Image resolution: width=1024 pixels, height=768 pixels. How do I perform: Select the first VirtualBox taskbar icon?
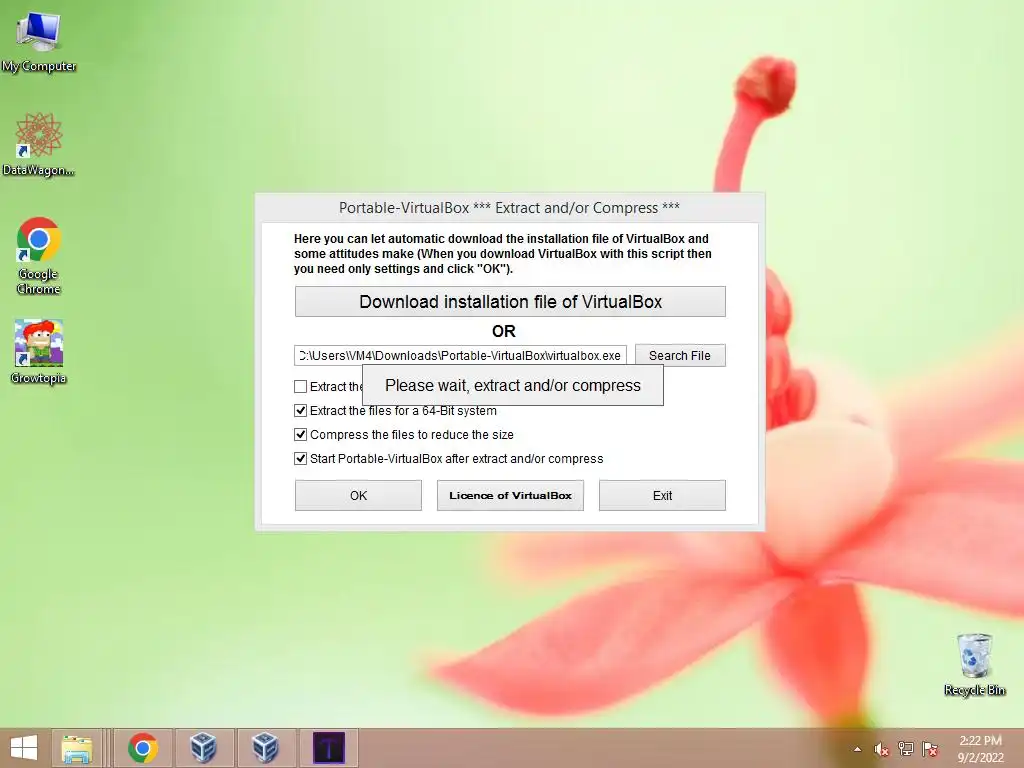[x=203, y=748]
